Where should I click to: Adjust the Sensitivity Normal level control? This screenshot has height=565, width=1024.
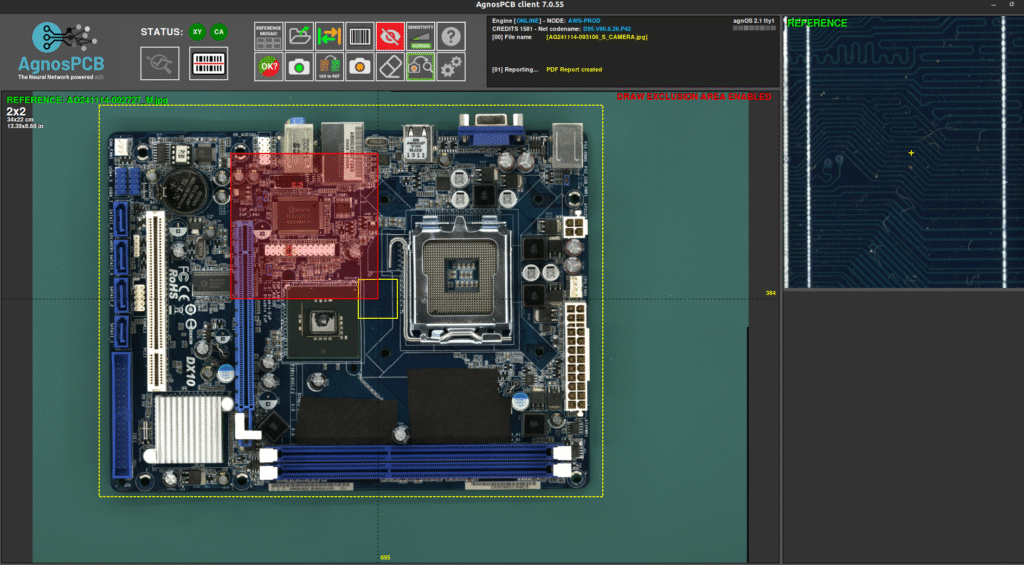click(421, 36)
